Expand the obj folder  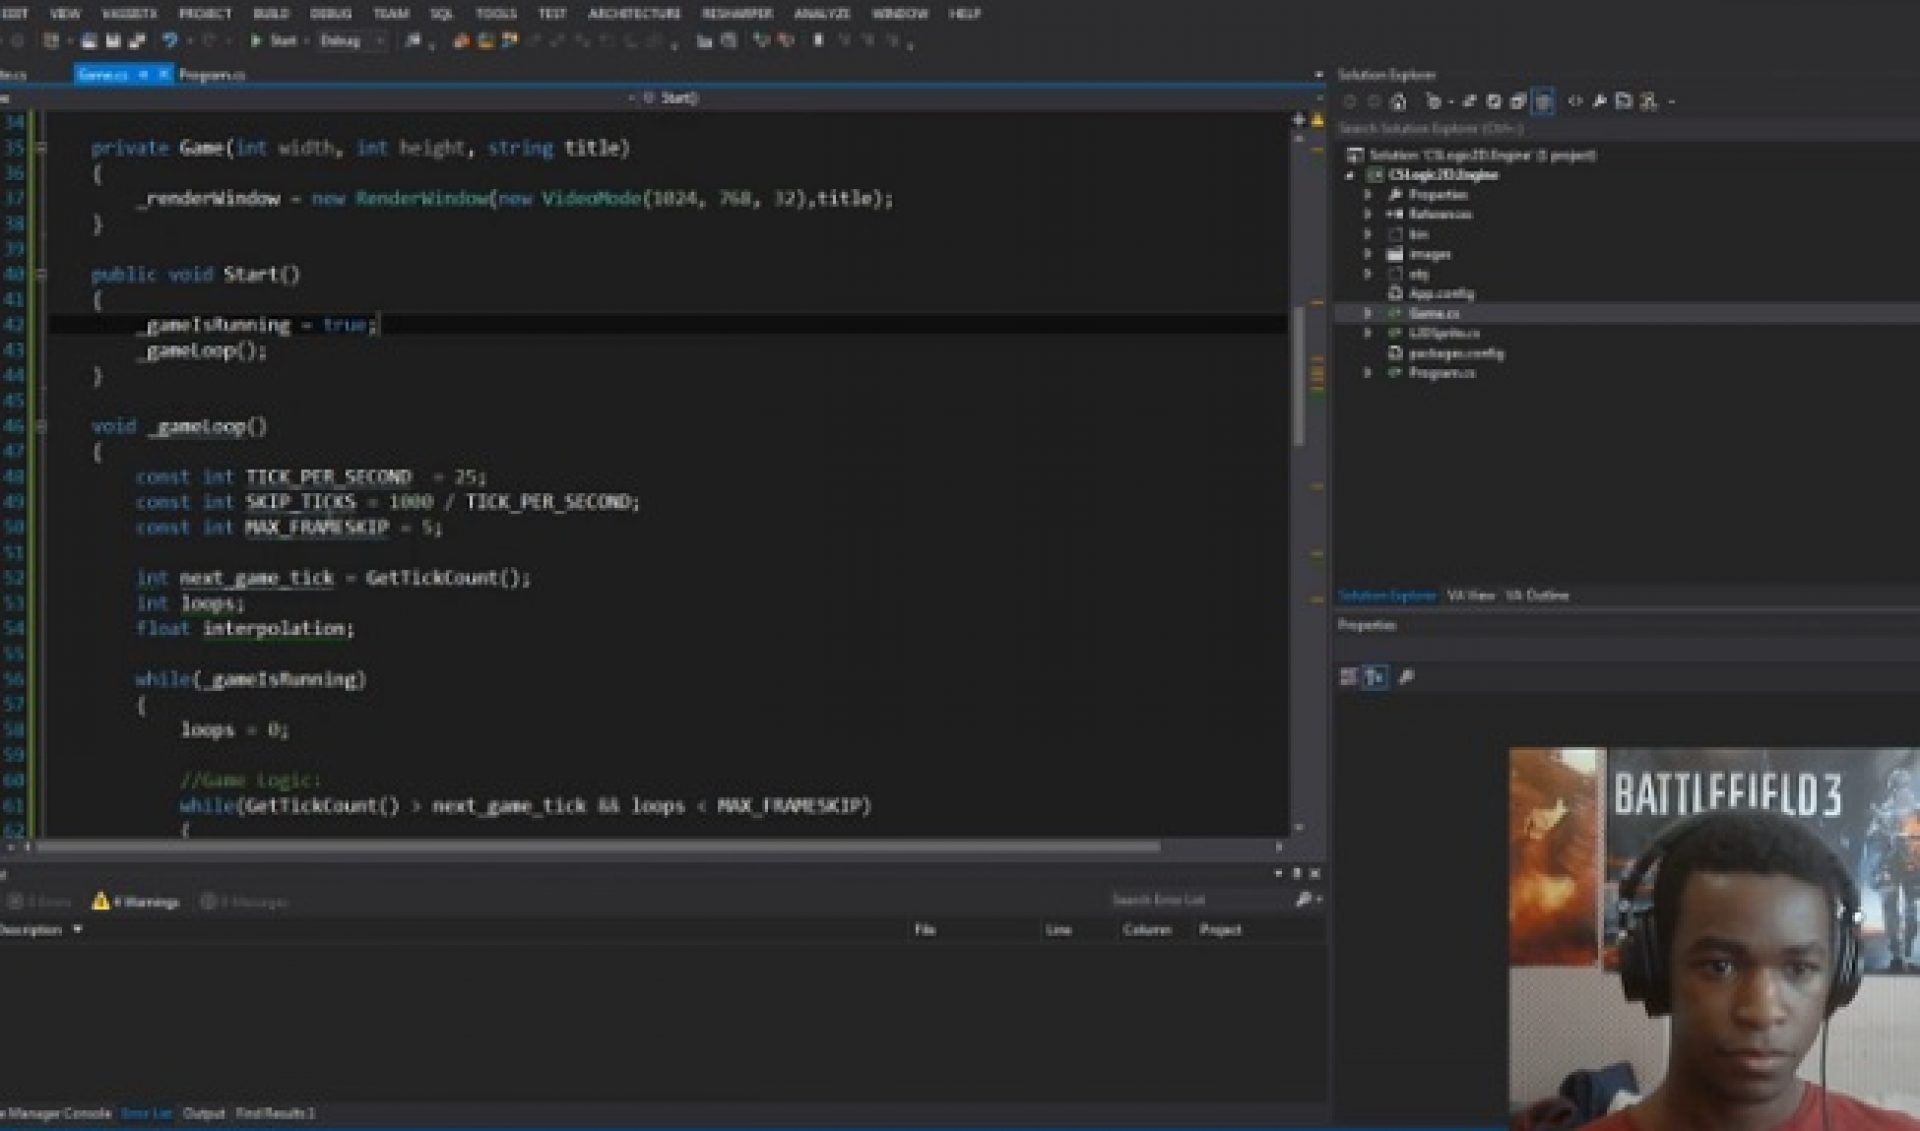[1368, 274]
